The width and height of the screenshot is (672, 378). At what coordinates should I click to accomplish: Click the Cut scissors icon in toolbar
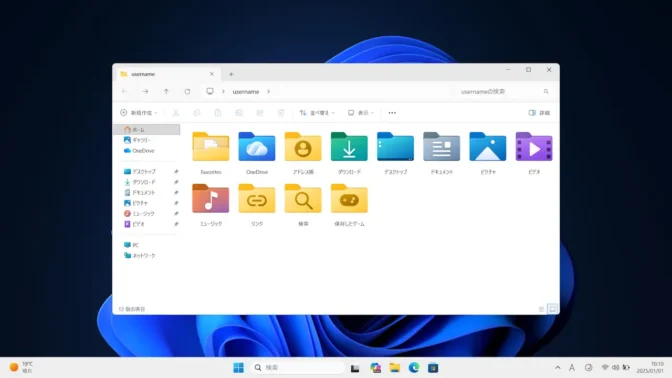[176, 113]
